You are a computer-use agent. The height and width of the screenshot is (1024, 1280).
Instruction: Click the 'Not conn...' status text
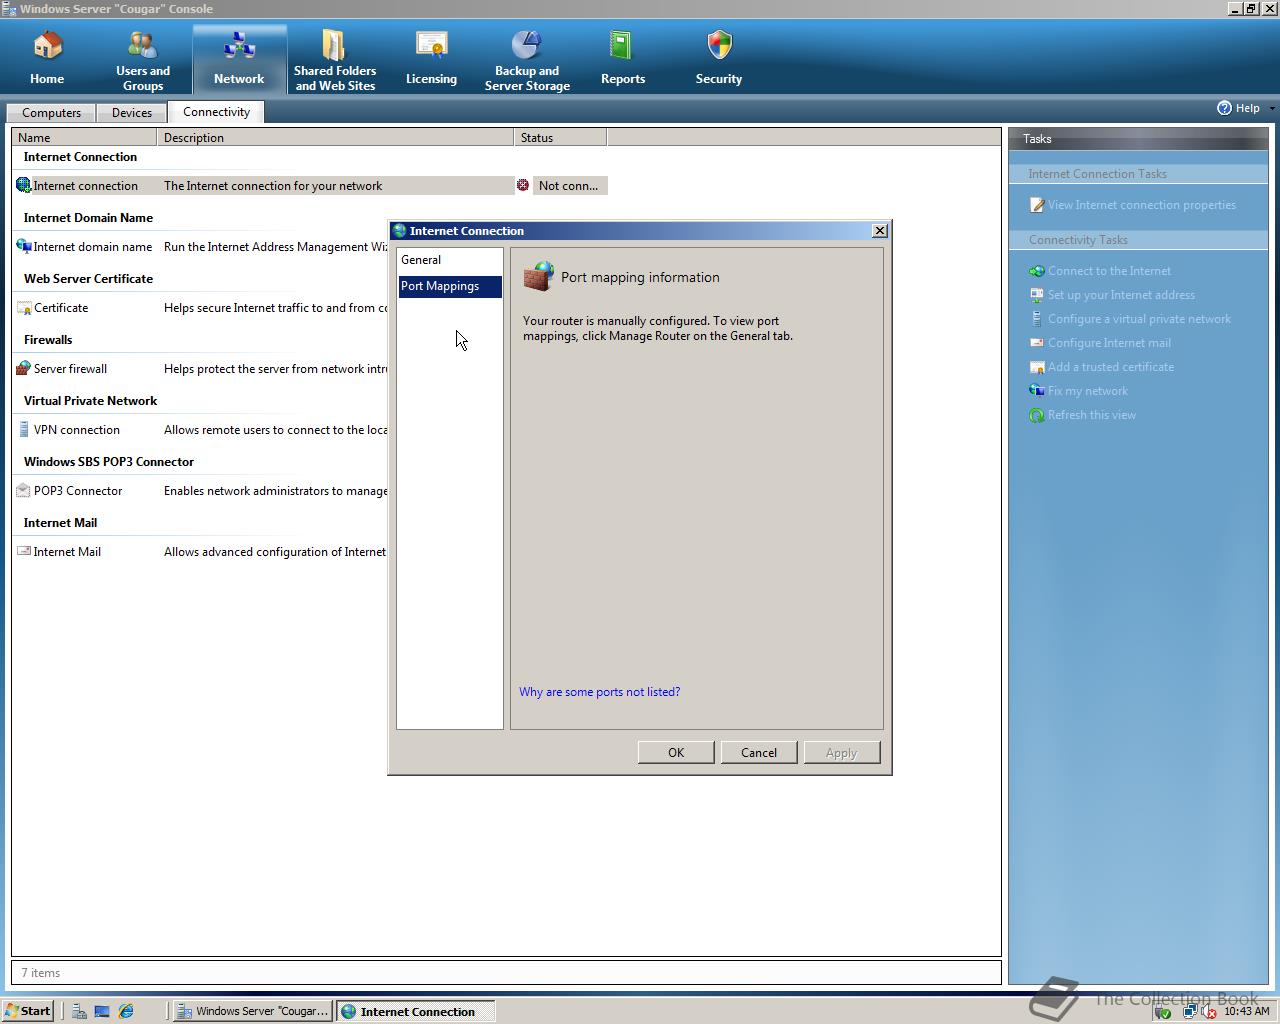[x=568, y=186]
